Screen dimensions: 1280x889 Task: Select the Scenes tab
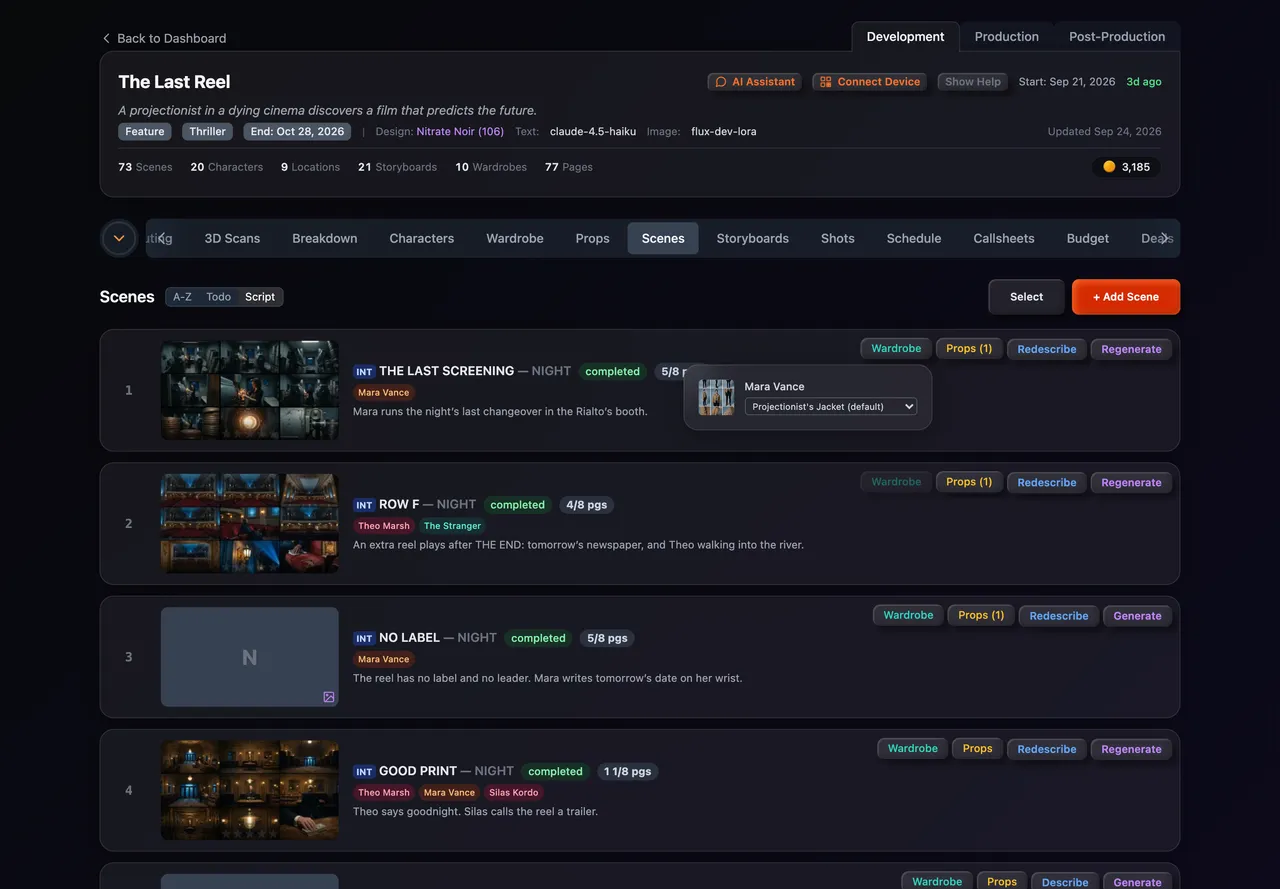[x=663, y=238]
